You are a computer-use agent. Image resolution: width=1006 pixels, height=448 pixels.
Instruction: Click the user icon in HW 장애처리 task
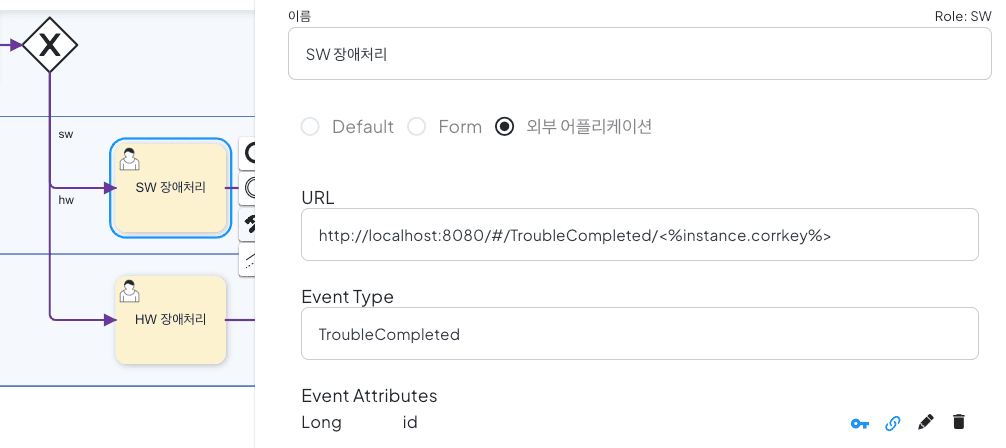click(x=130, y=291)
